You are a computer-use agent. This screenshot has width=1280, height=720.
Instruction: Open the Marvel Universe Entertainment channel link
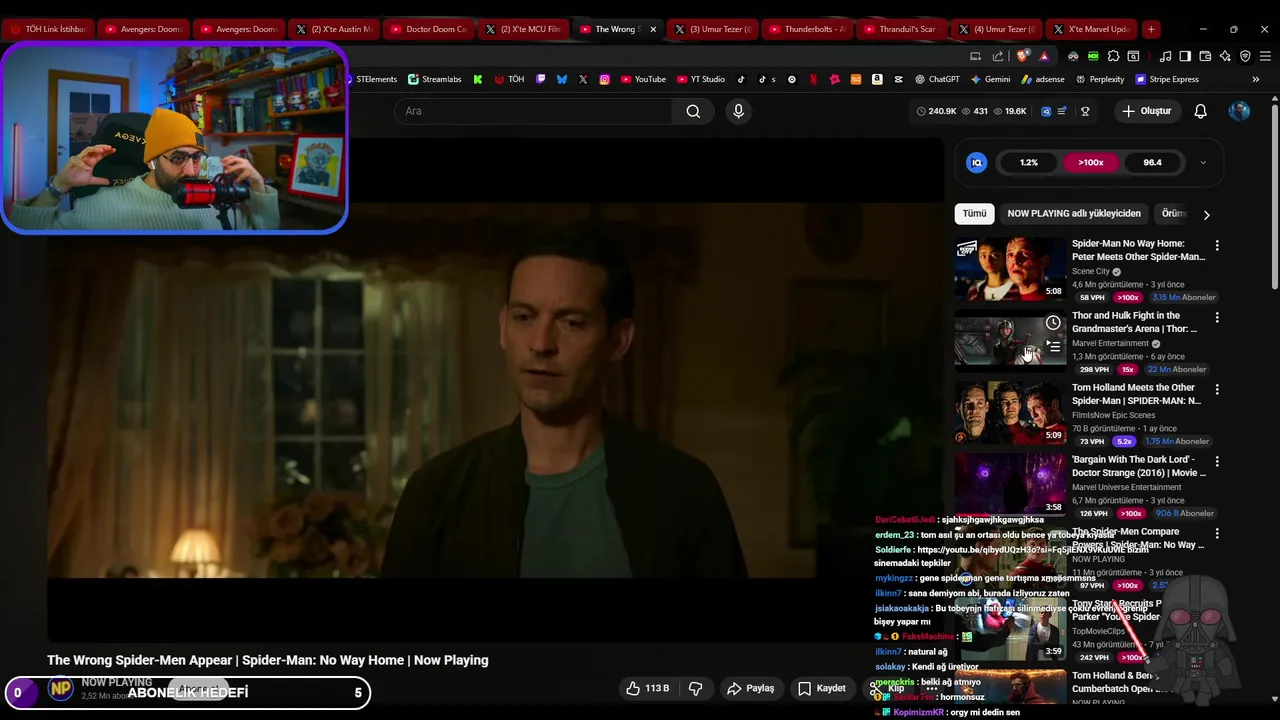1126,487
